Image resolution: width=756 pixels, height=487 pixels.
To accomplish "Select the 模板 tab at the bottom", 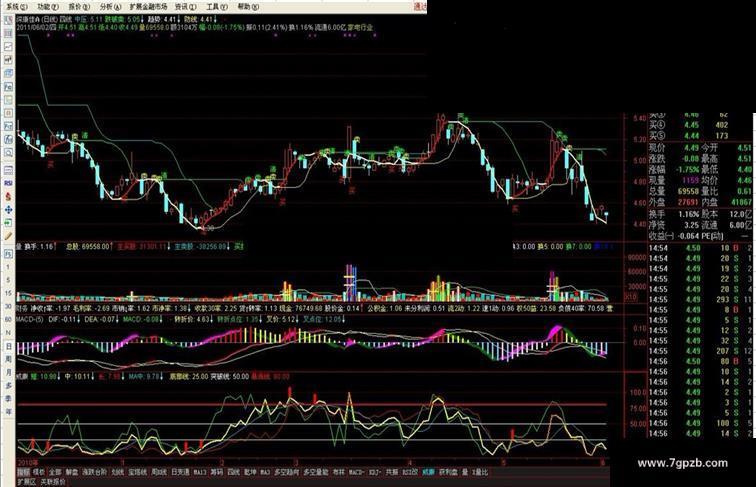I will [x=39, y=472].
